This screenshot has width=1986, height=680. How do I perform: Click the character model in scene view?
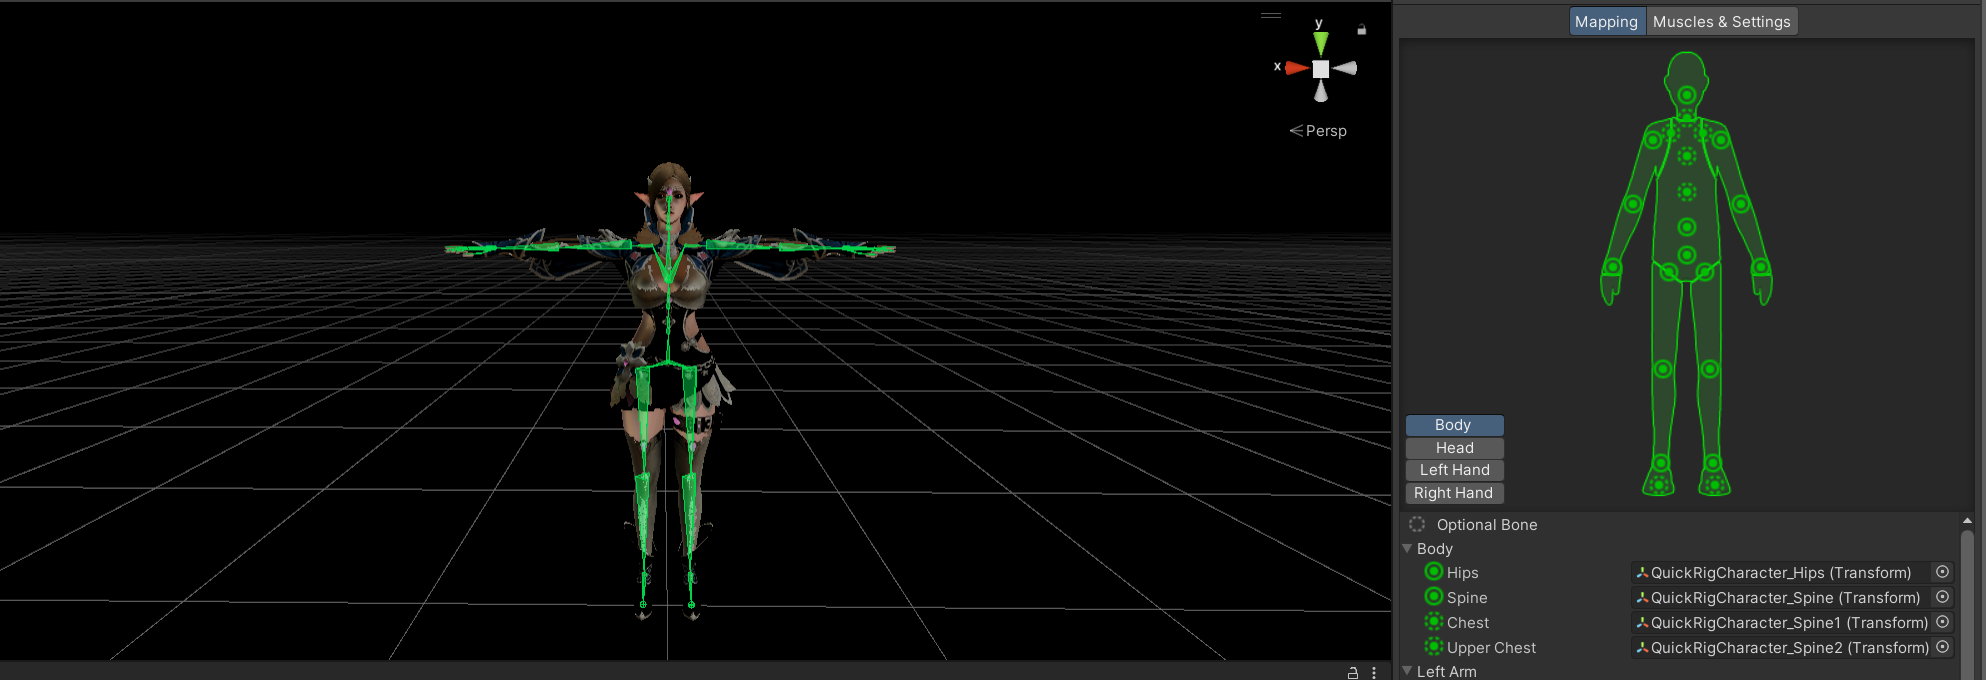pos(669,390)
